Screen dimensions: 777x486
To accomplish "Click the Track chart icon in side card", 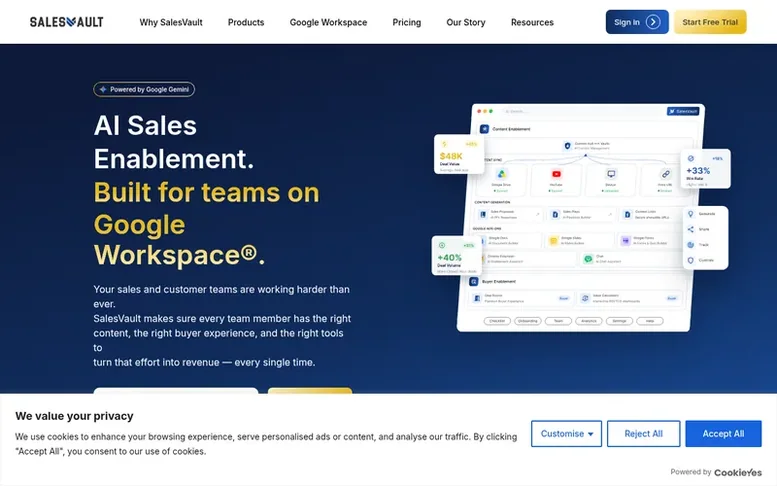I will pos(690,245).
